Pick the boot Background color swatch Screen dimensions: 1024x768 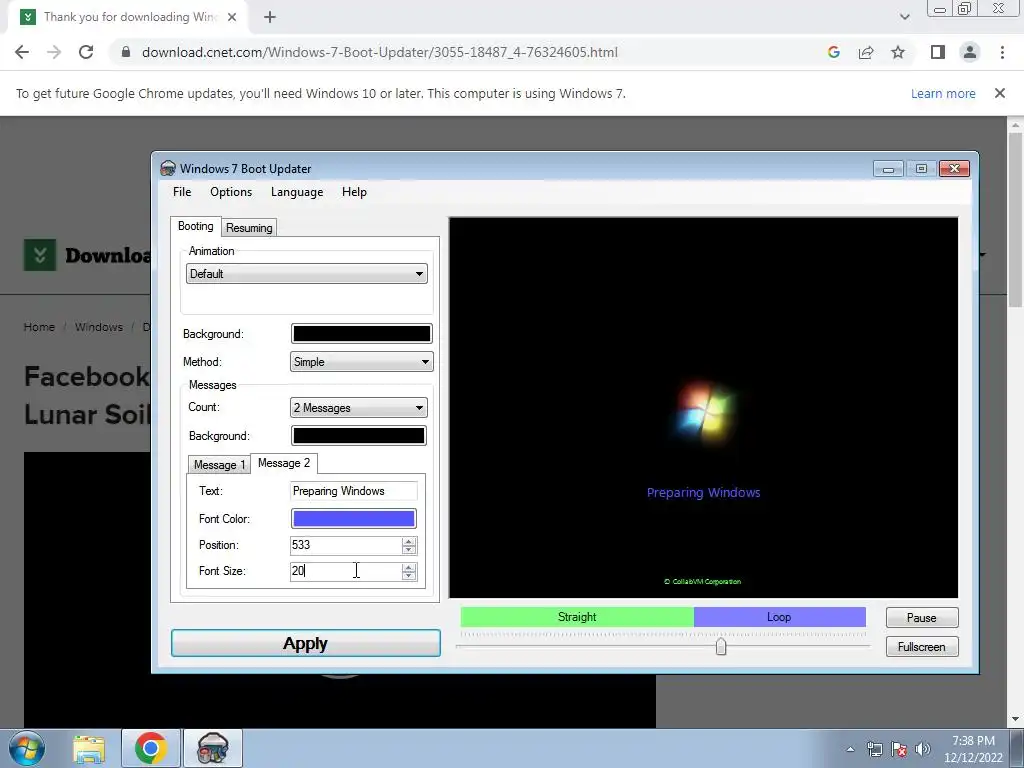(361, 334)
